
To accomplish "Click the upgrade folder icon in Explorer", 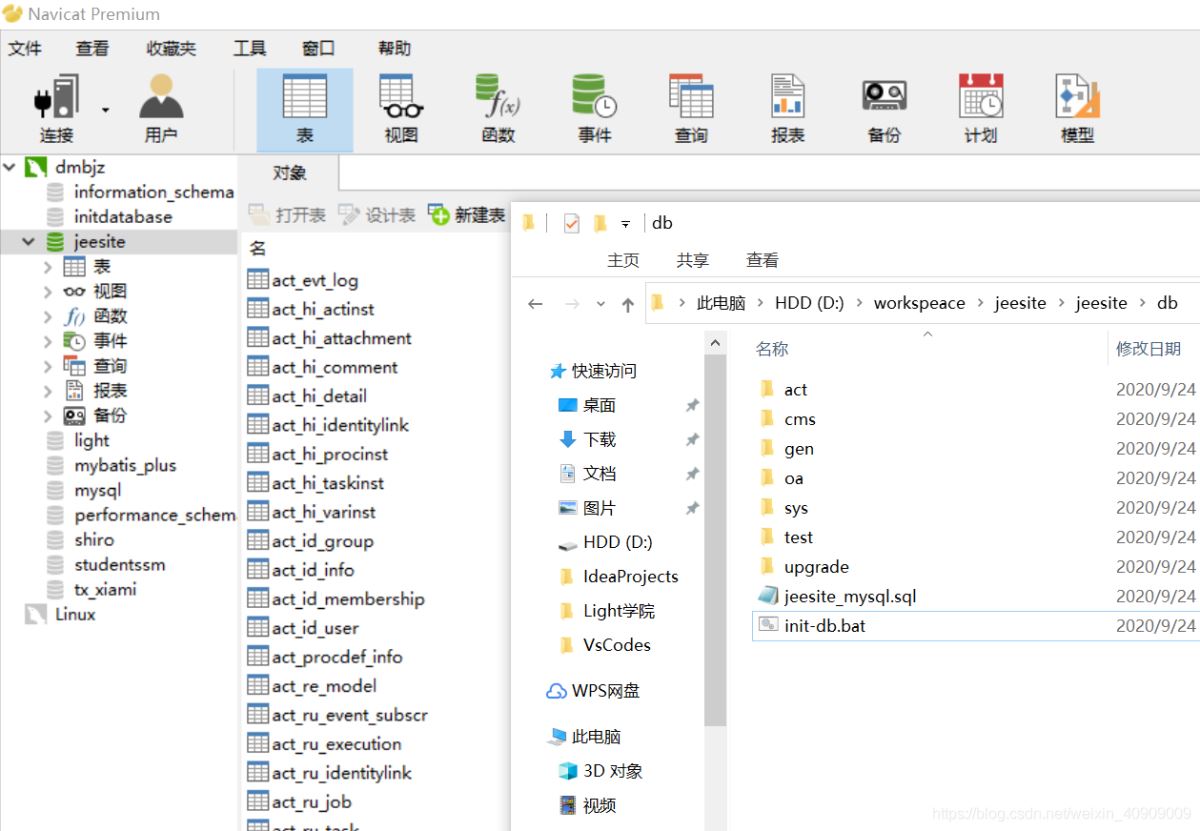I will coord(768,566).
